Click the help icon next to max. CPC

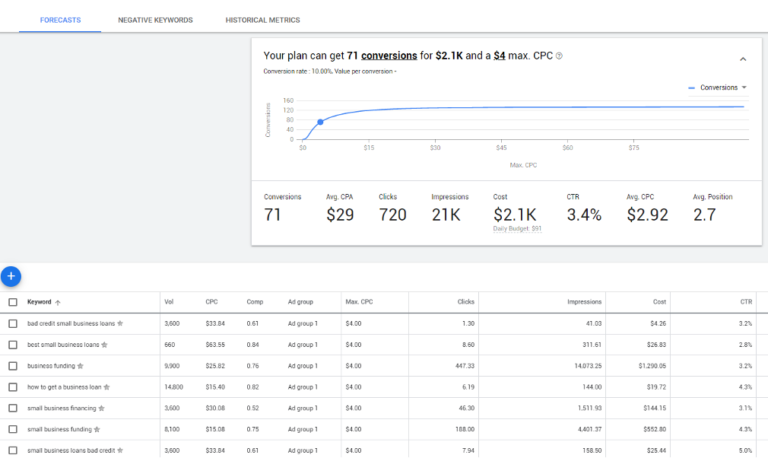coord(559,56)
